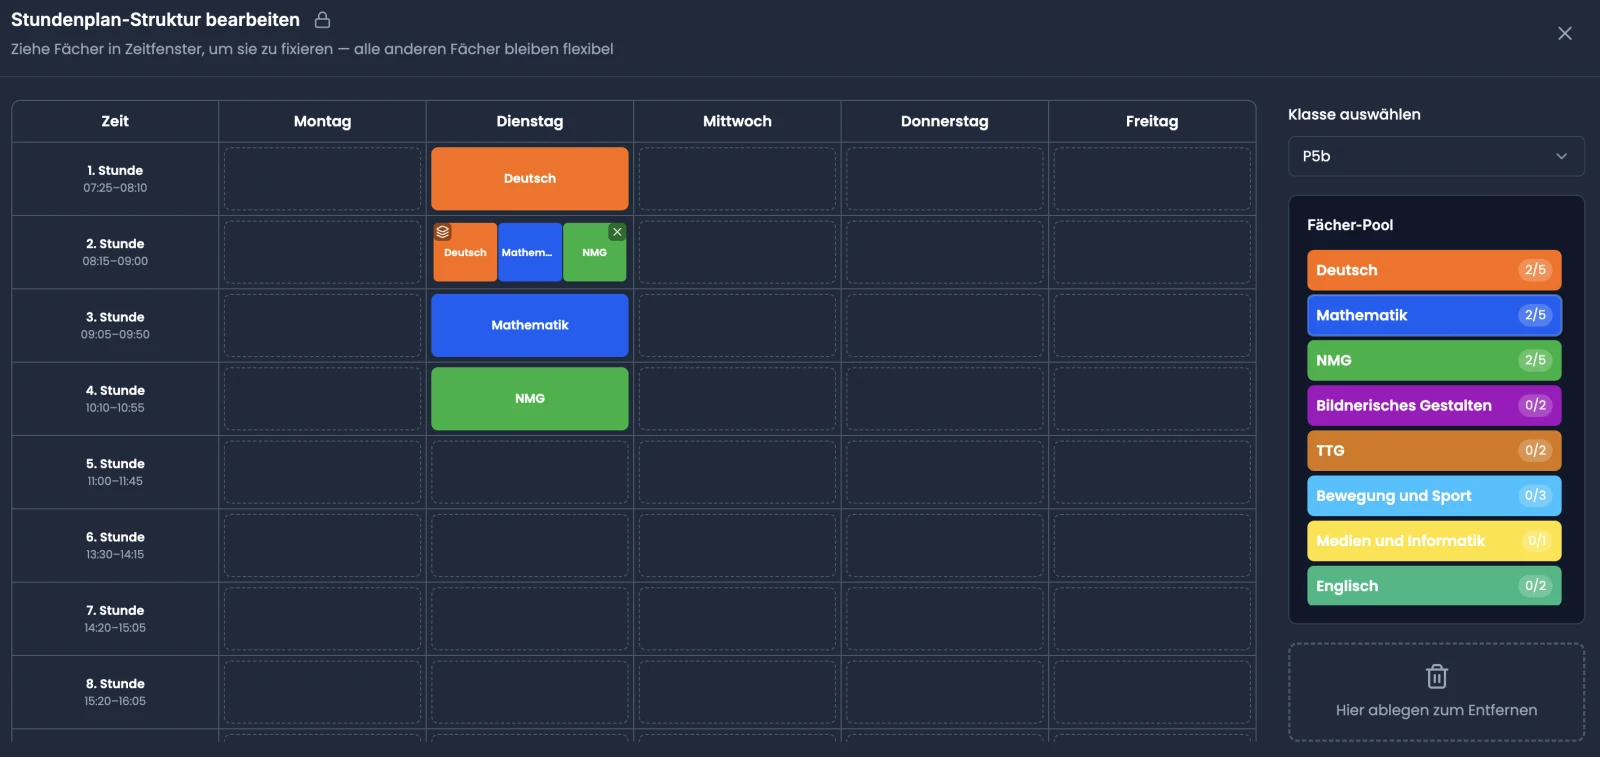The image size is (1600, 757).
Task: Click the 2. Stunde row label
Action: (x=115, y=244)
